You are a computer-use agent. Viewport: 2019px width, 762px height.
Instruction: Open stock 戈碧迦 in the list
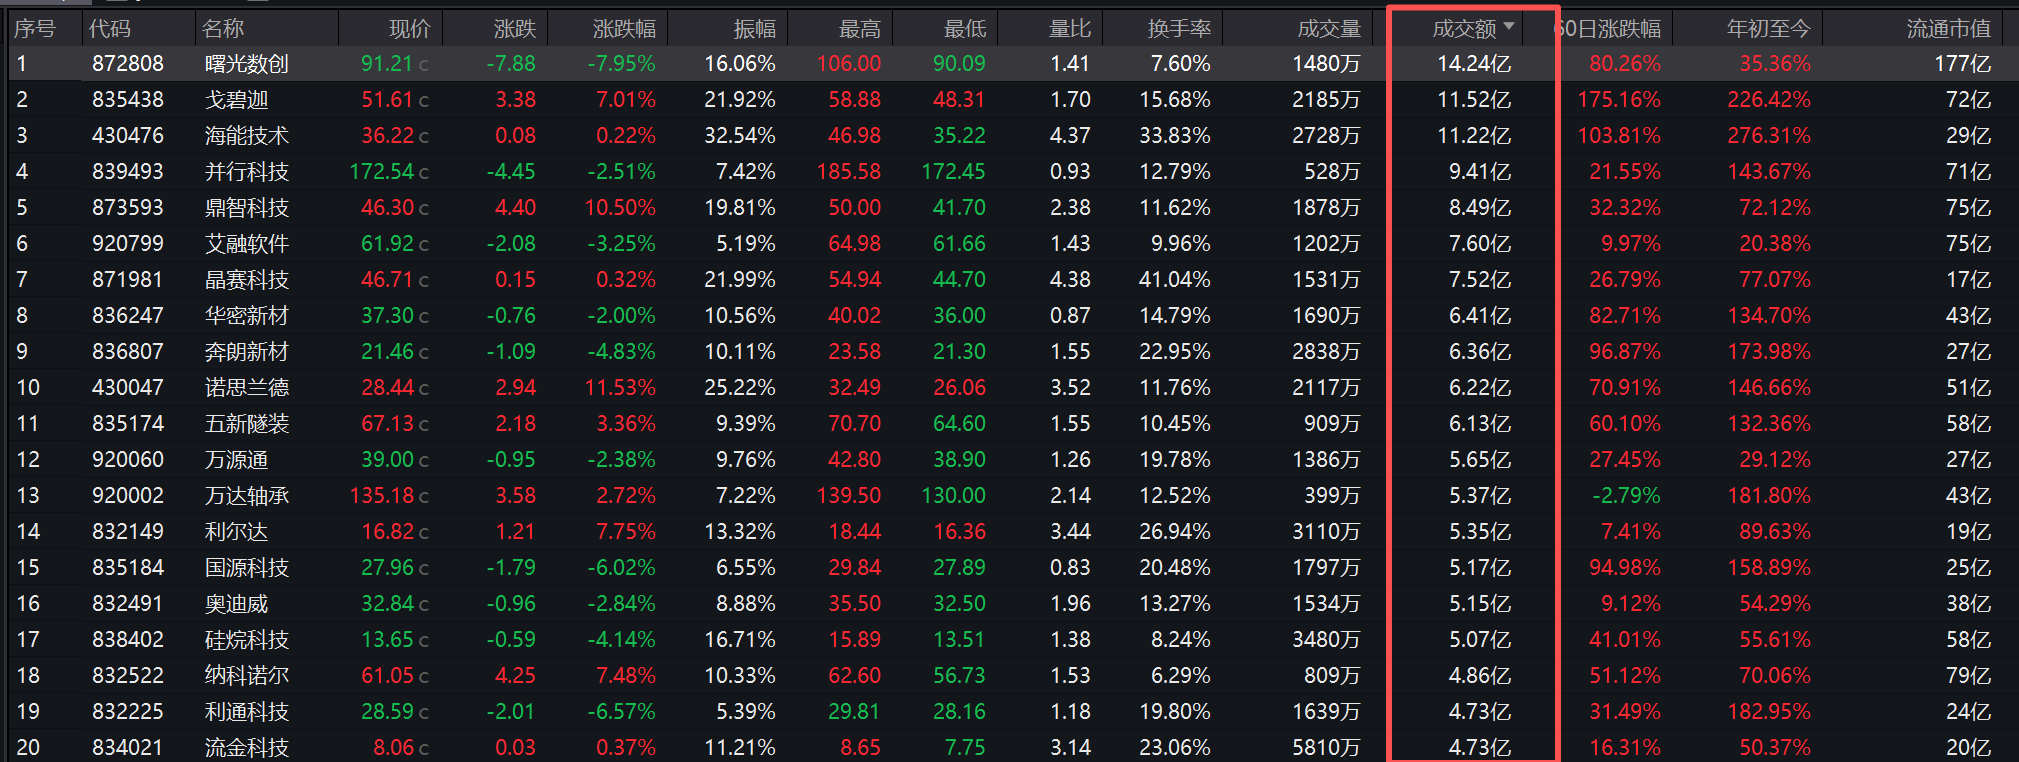pos(237,100)
